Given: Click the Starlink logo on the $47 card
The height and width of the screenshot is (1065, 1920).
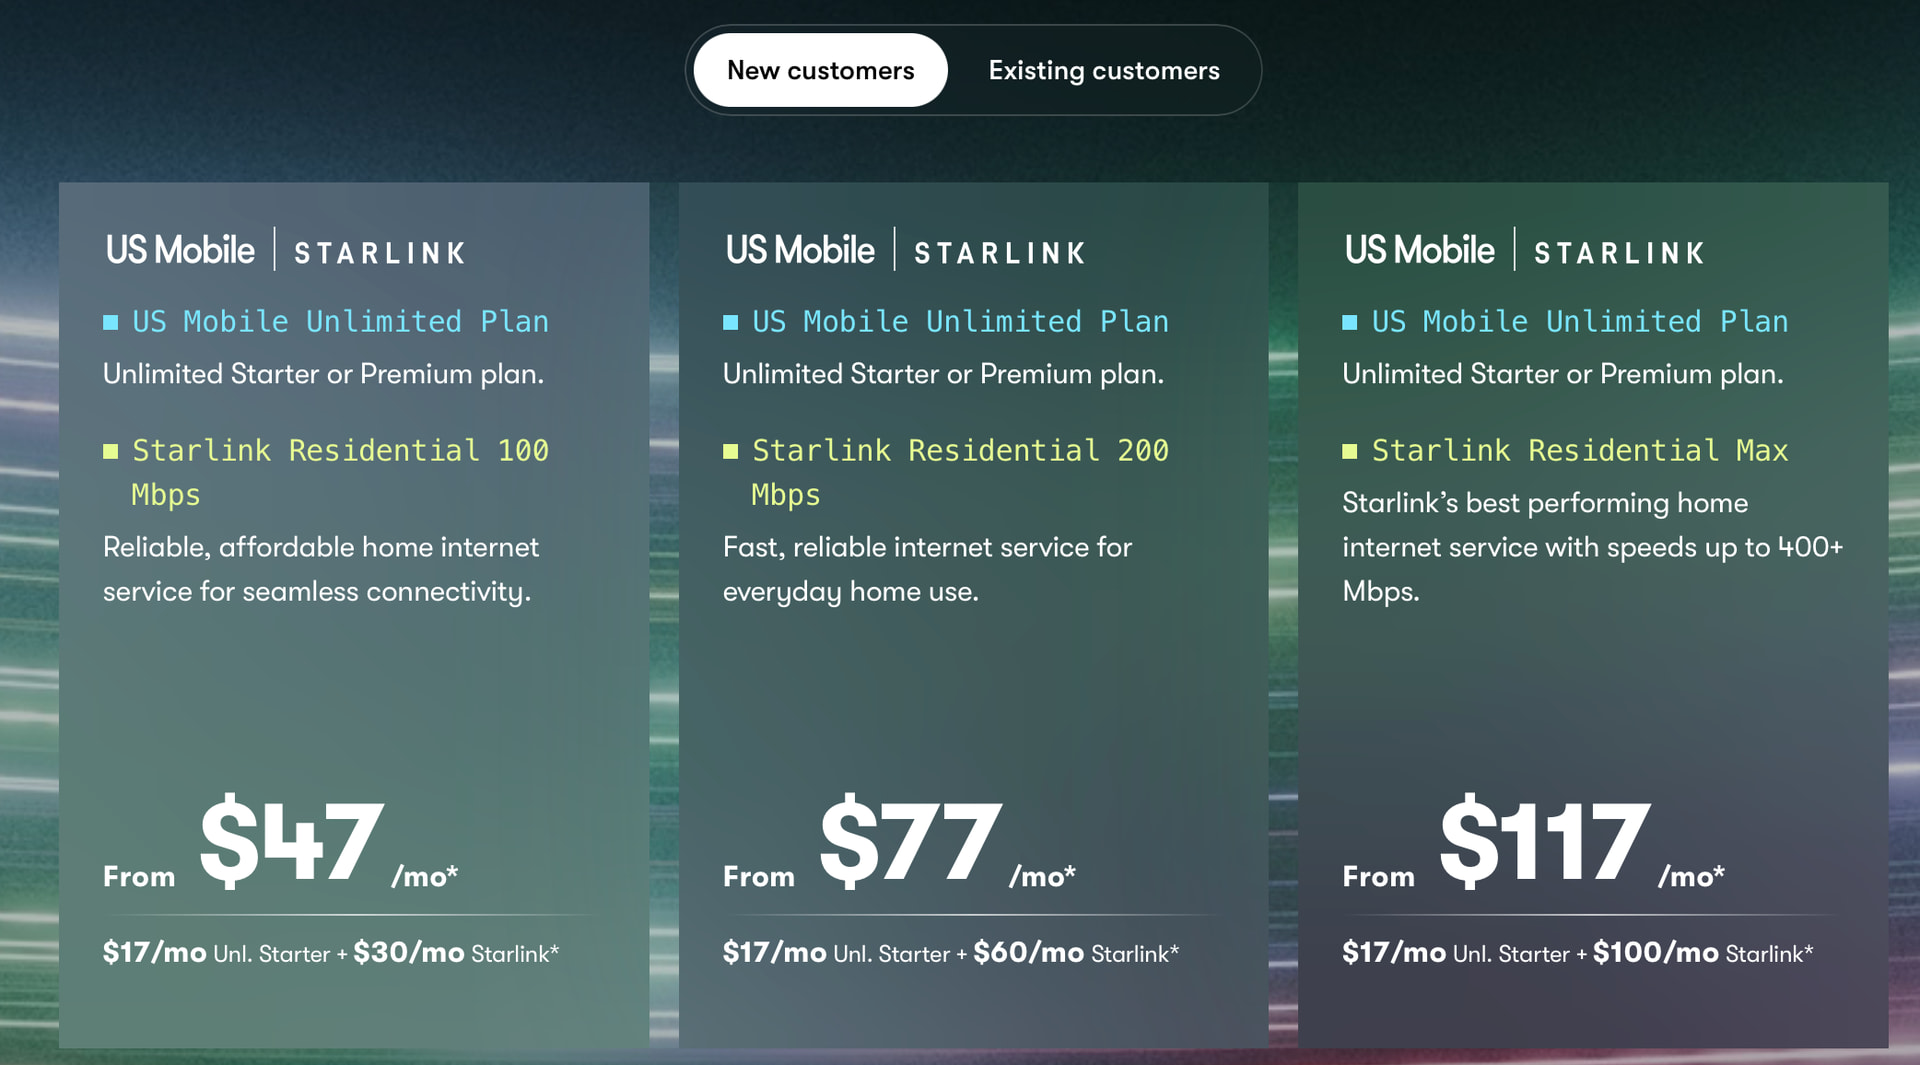Looking at the screenshot, I should click(380, 254).
